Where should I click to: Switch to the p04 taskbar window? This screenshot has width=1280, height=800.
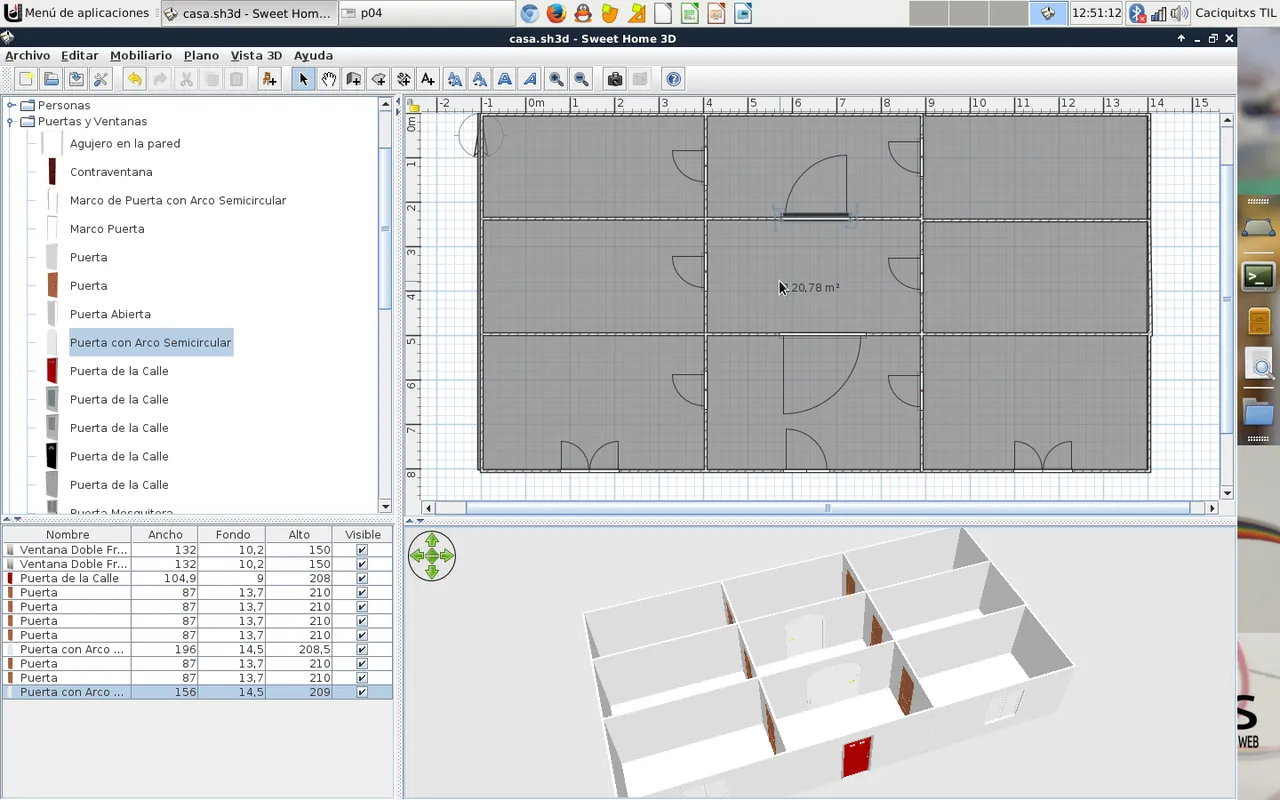tap(427, 13)
